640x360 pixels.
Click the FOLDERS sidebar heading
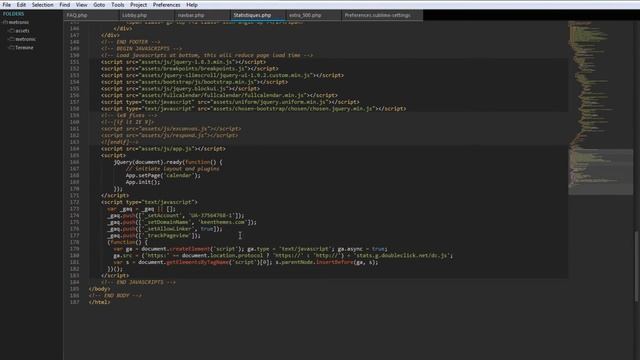click(13, 14)
